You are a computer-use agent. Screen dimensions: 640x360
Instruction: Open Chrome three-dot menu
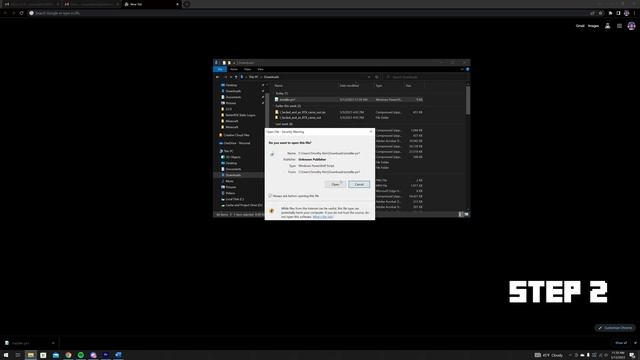tap(634, 13)
